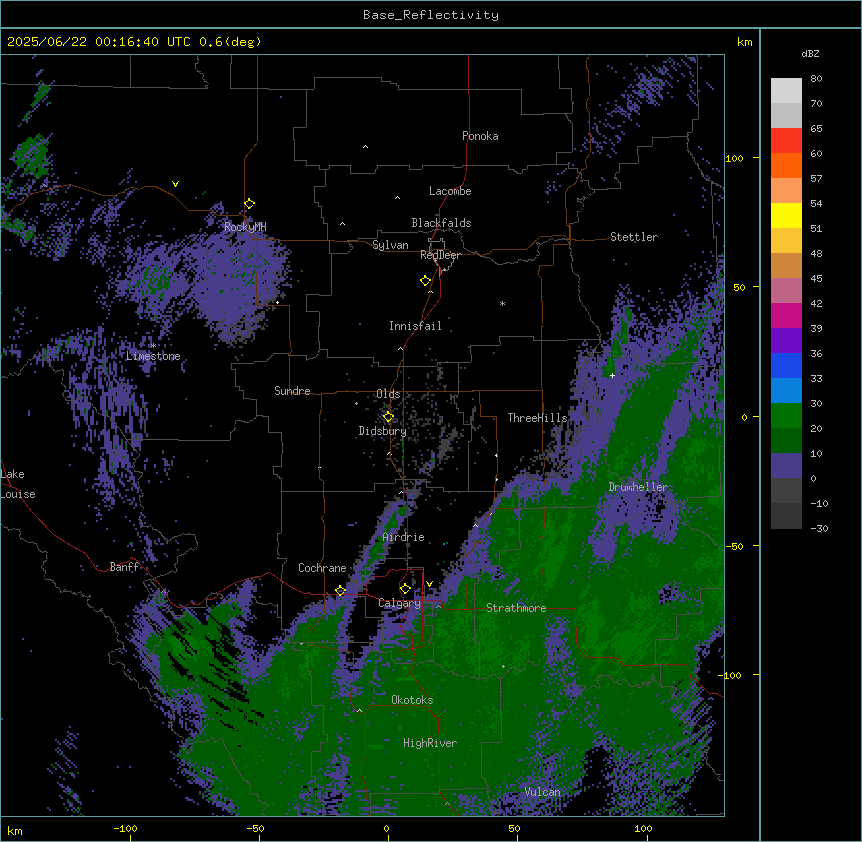Click the yellow station marker near RockyMH
Viewport: 862px width, 842px height.
click(249, 204)
